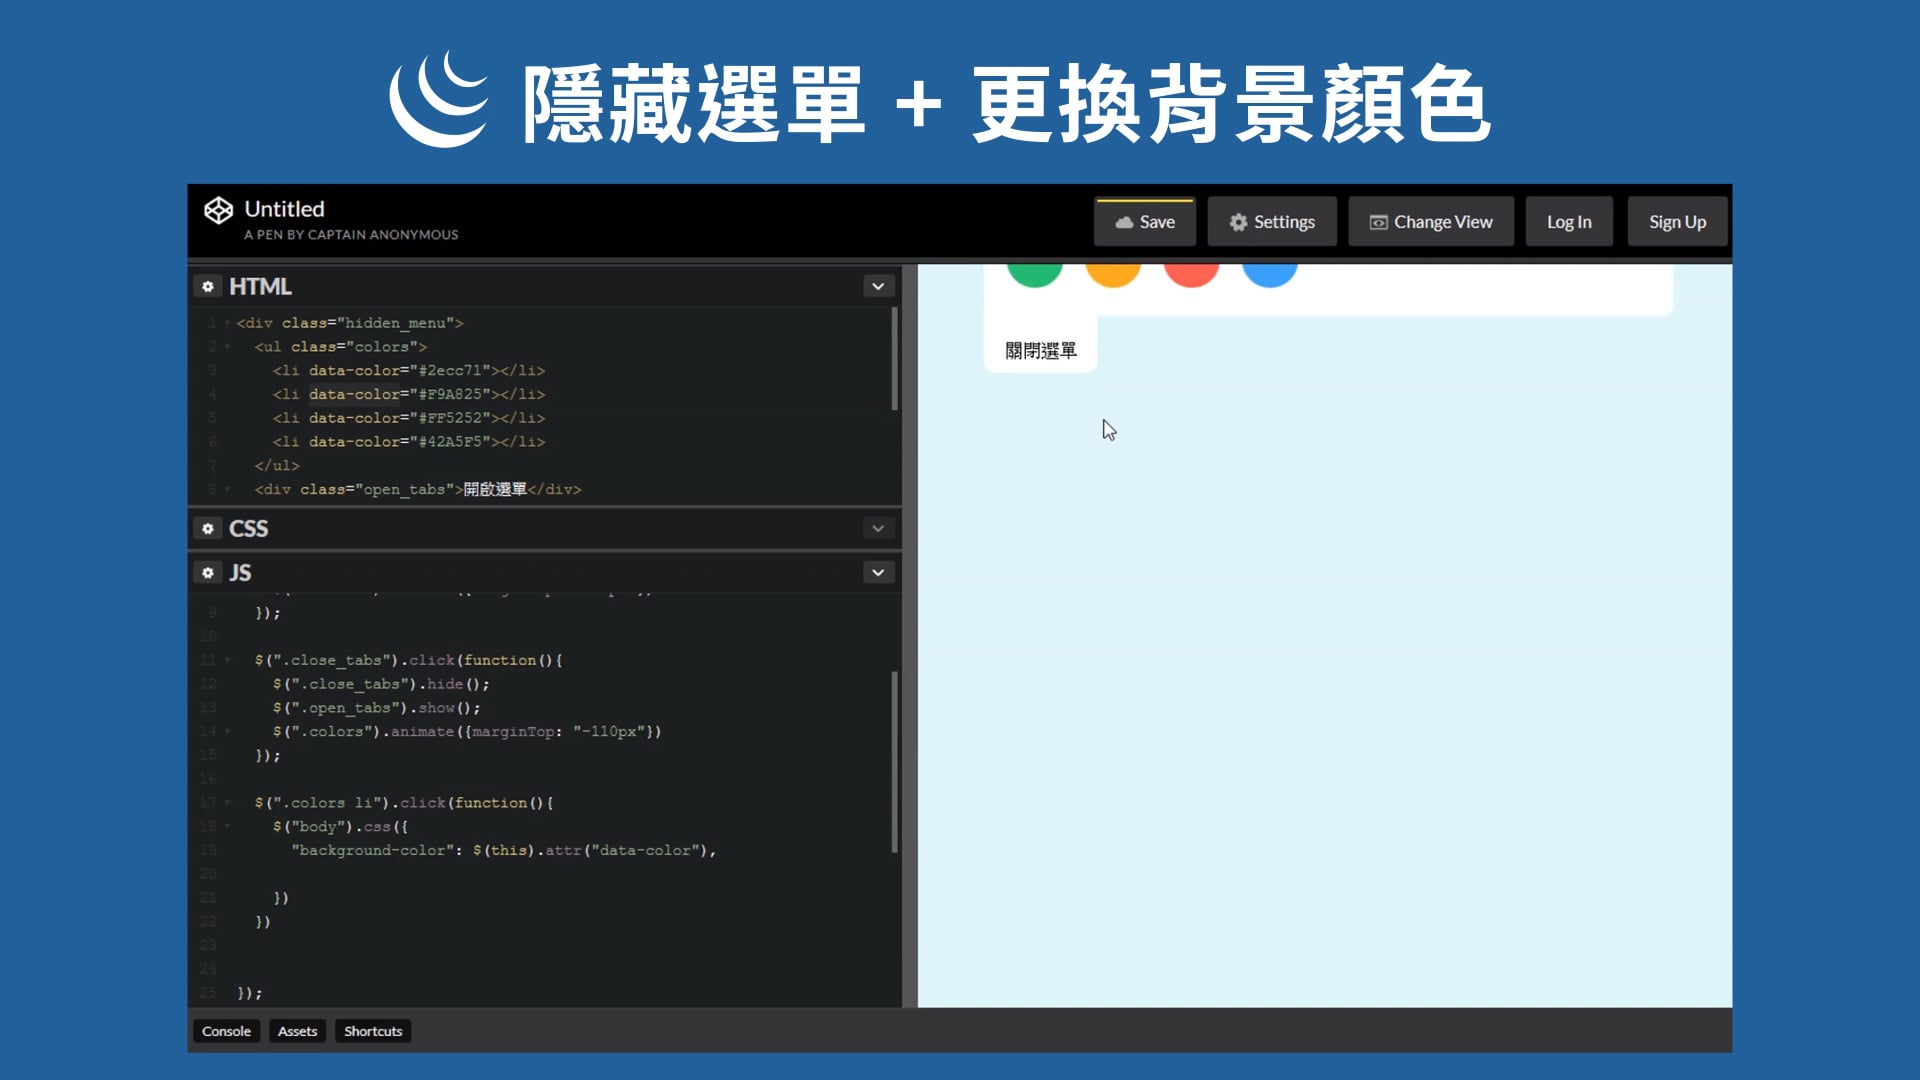
Task: Fold JS line 18 body css block
Action: click(228, 827)
